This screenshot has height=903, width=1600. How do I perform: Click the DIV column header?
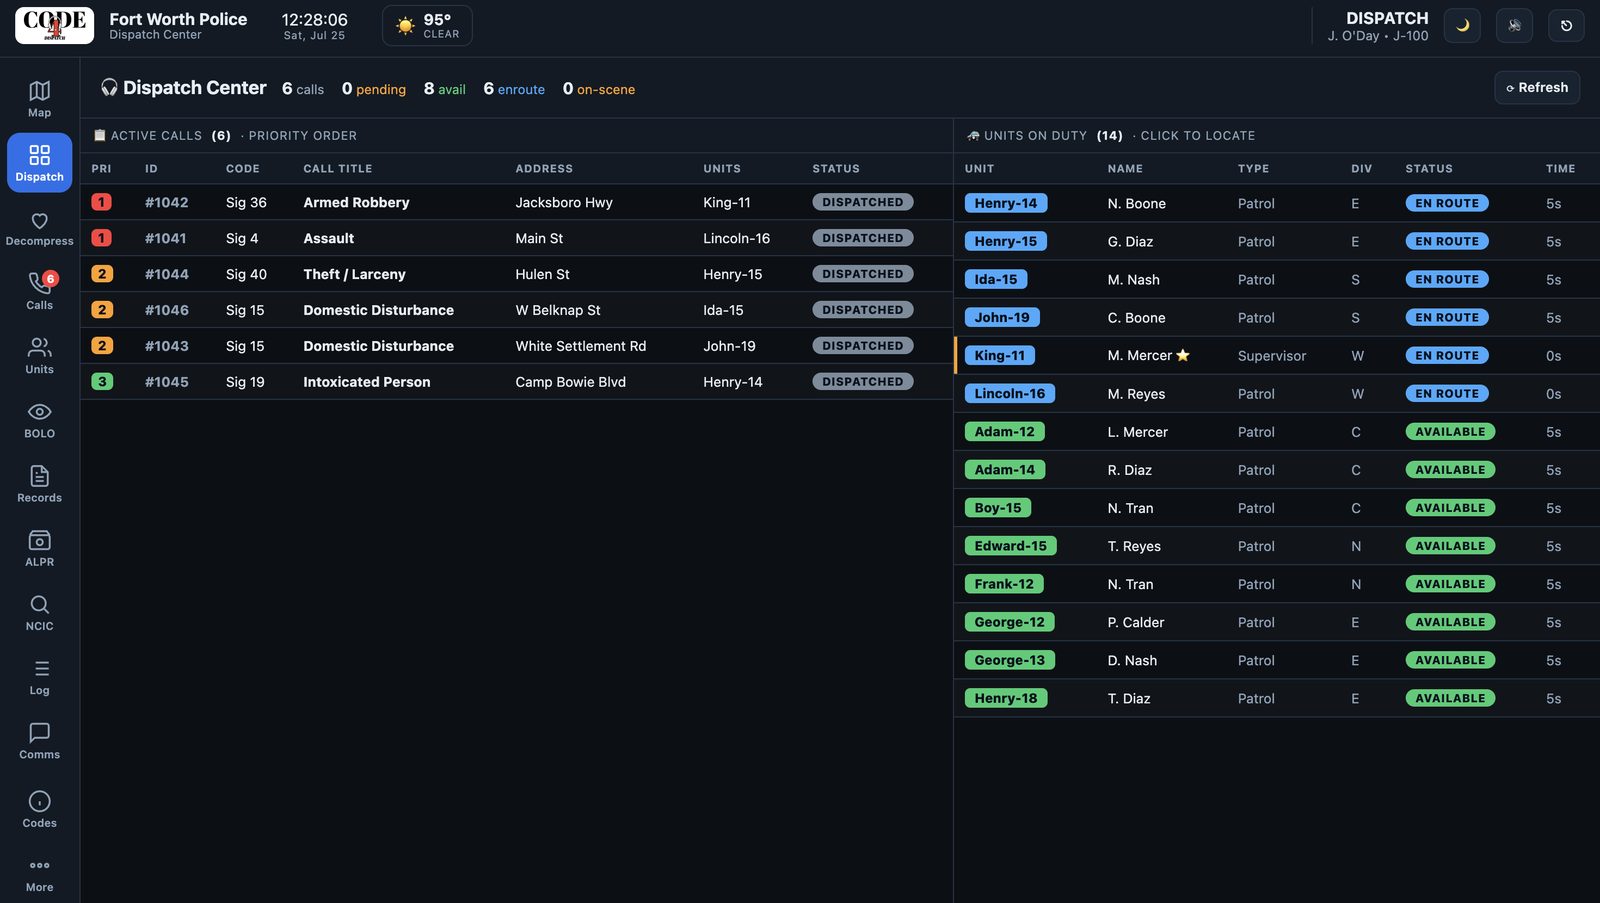pos(1361,169)
